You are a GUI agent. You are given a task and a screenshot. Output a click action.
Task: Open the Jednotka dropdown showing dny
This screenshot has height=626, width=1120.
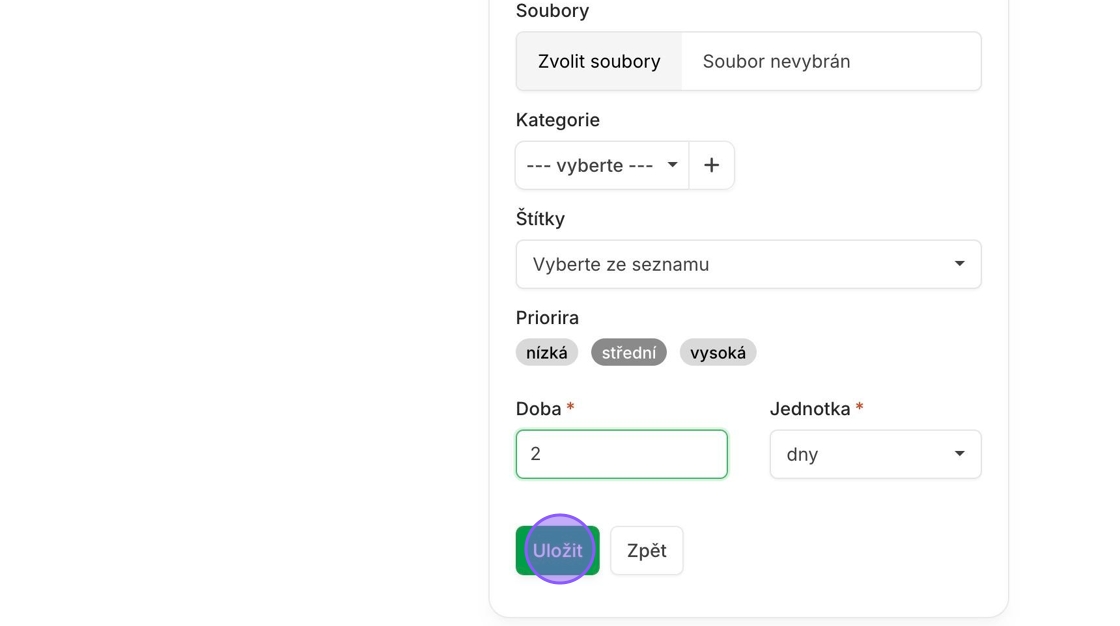pos(875,454)
